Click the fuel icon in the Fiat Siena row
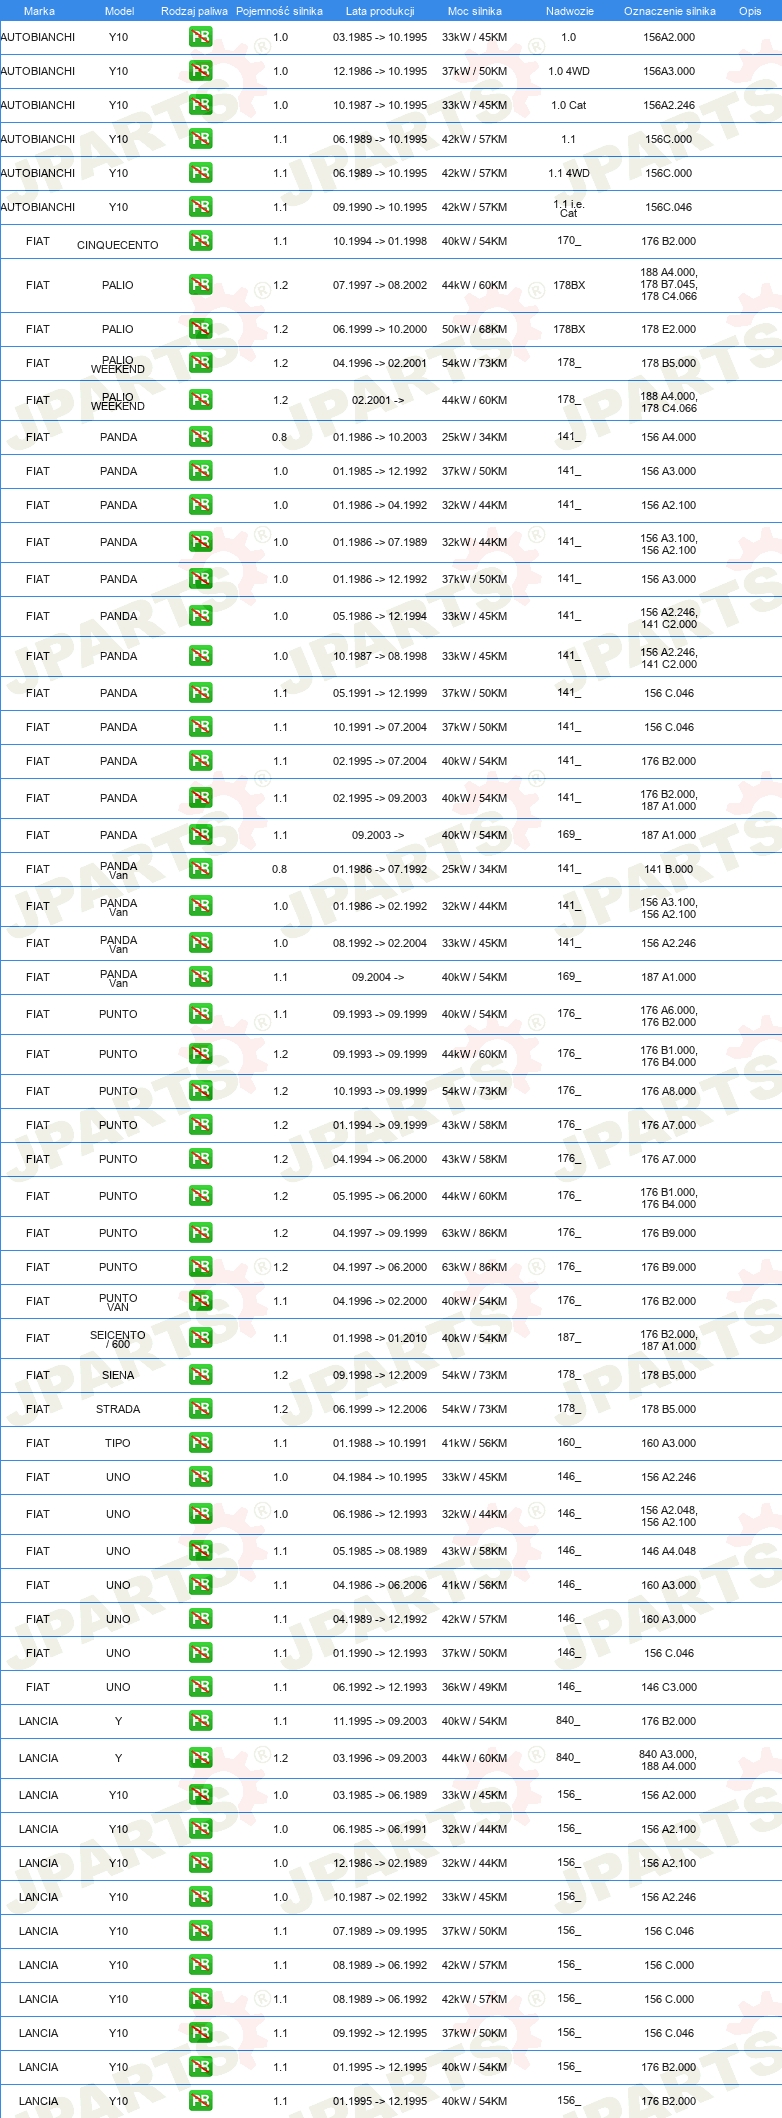Viewport: 782px width, 2118px height. click(200, 1375)
